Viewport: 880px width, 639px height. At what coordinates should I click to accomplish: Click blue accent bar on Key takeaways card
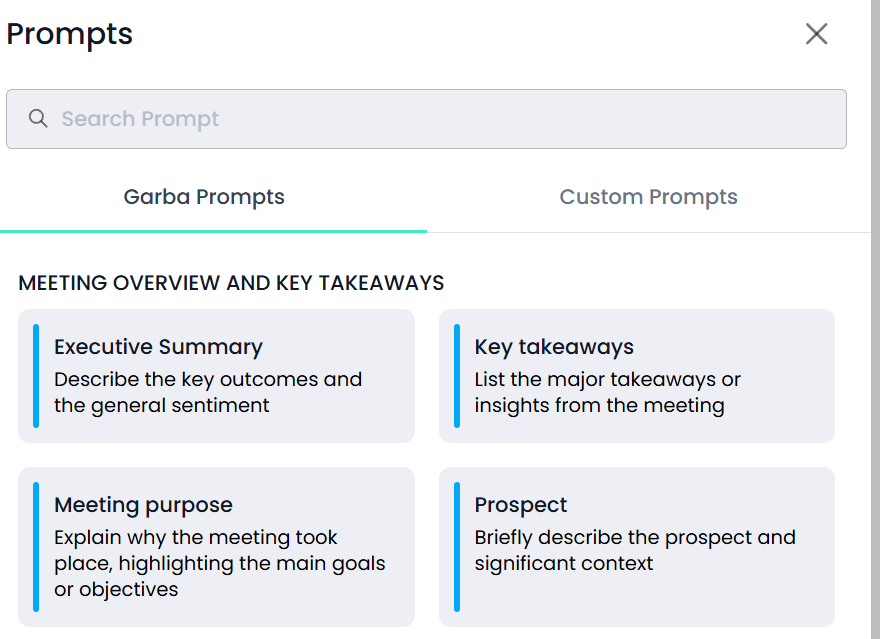click(457, 376)
